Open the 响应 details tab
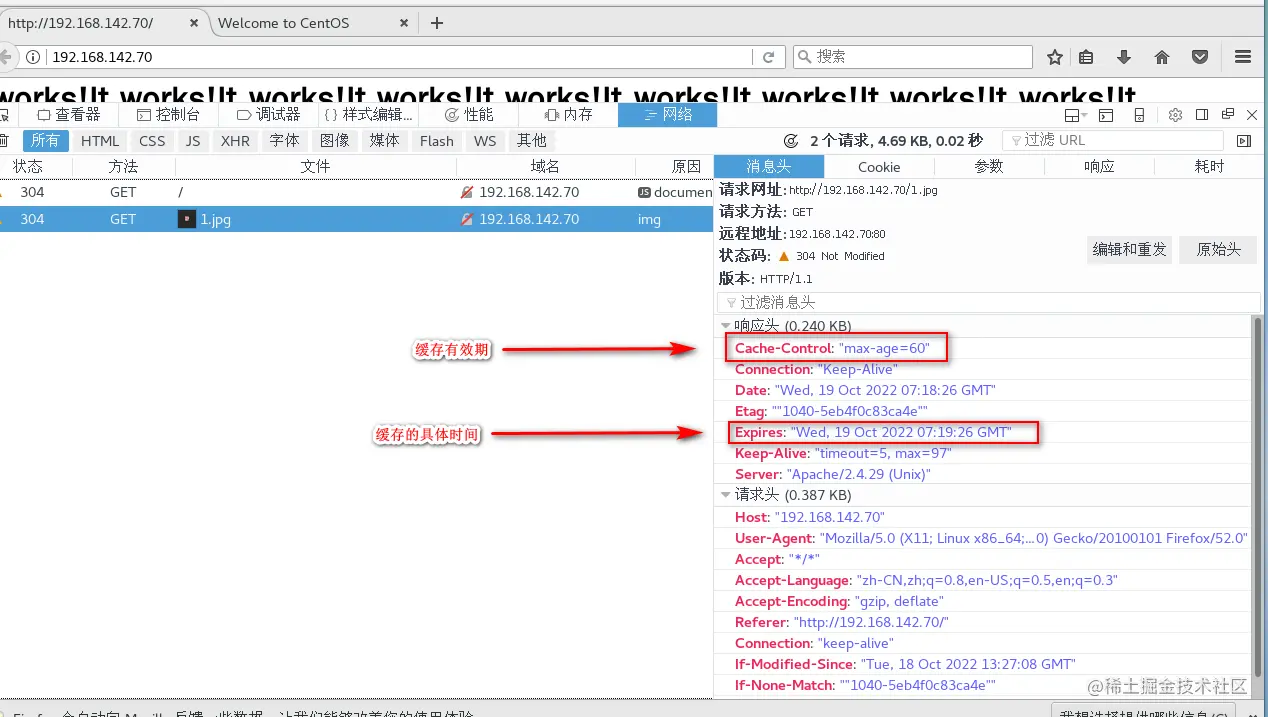 (1099, 167)
